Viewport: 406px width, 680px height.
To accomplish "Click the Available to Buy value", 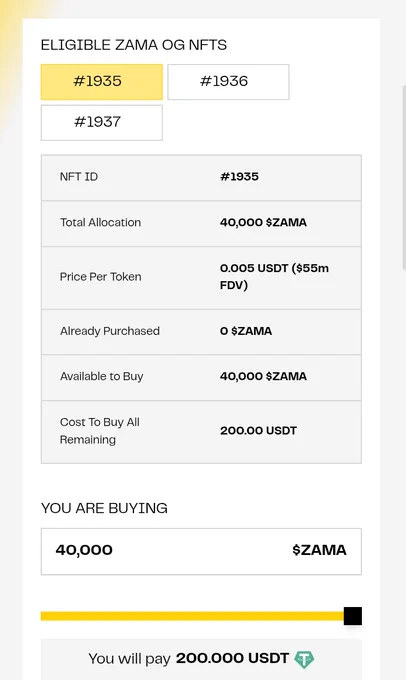I will pyautogui.click(x=263, y=376).
